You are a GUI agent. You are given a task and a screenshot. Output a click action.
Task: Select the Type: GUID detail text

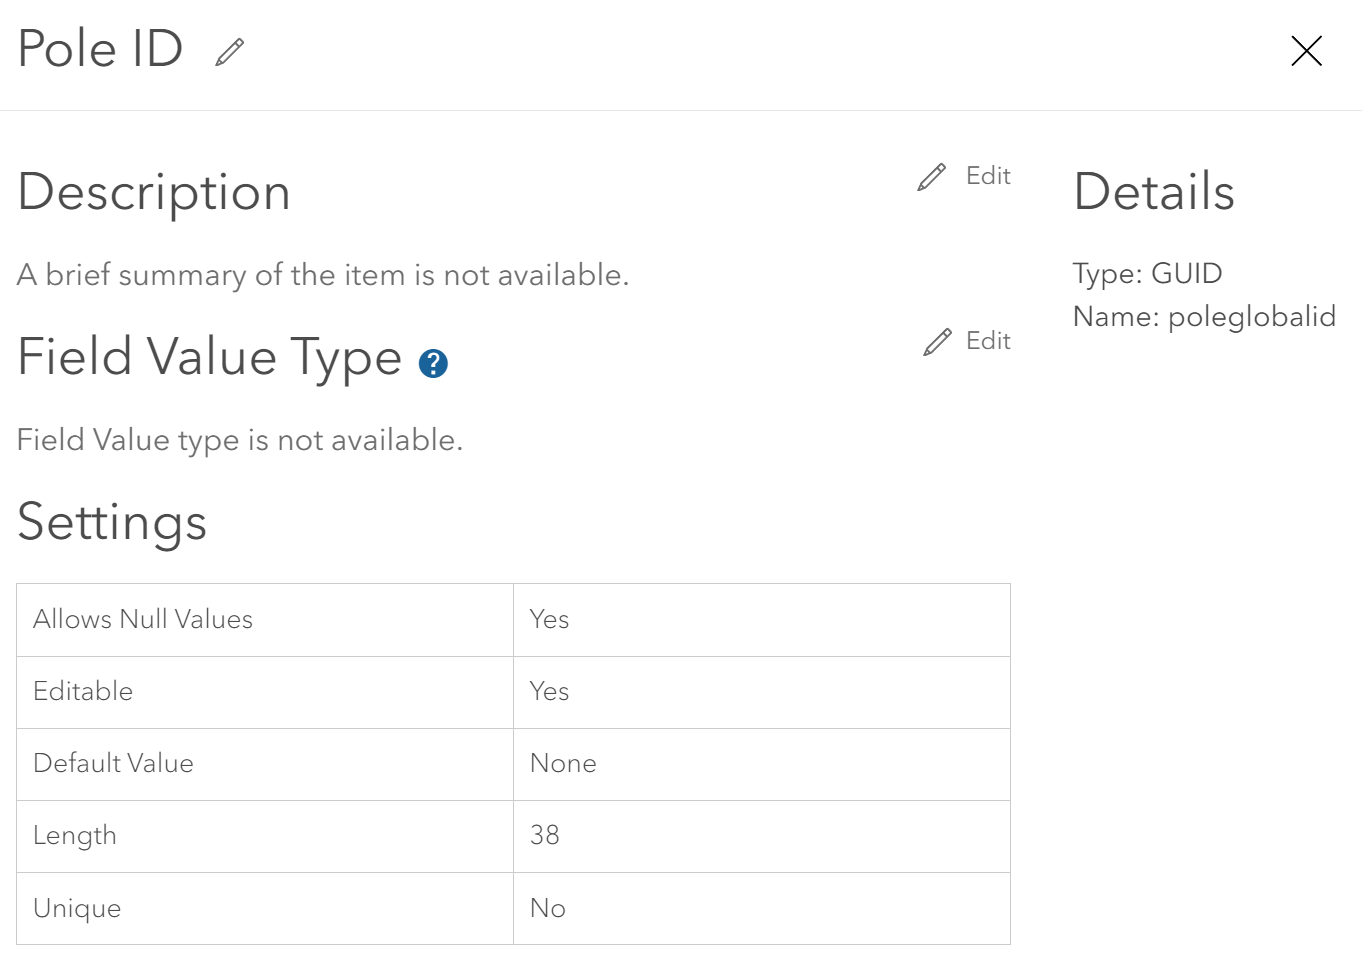pos(1147,273)
